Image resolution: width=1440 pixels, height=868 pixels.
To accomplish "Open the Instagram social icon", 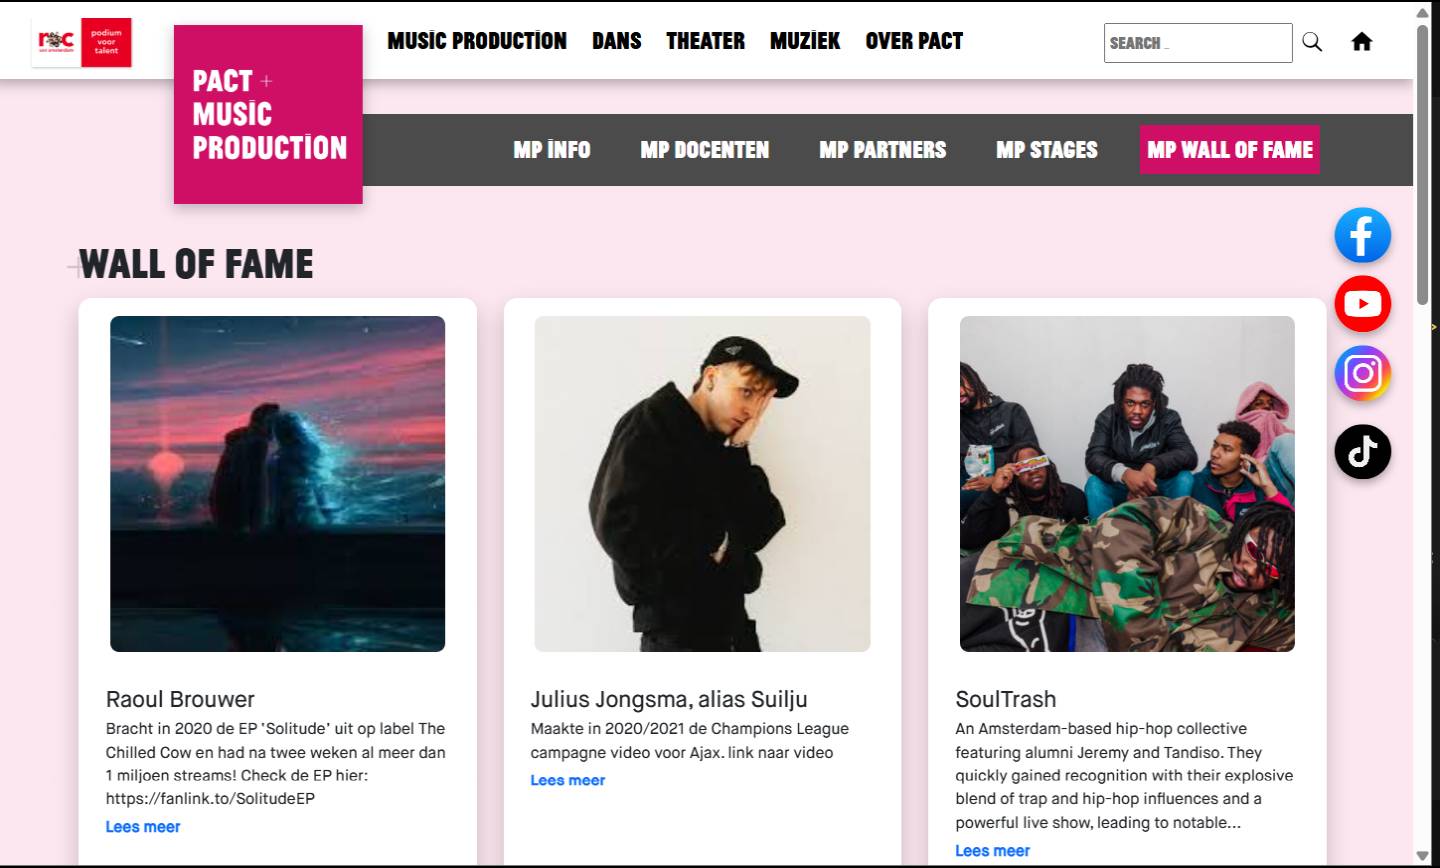I will coord(1362,374).
